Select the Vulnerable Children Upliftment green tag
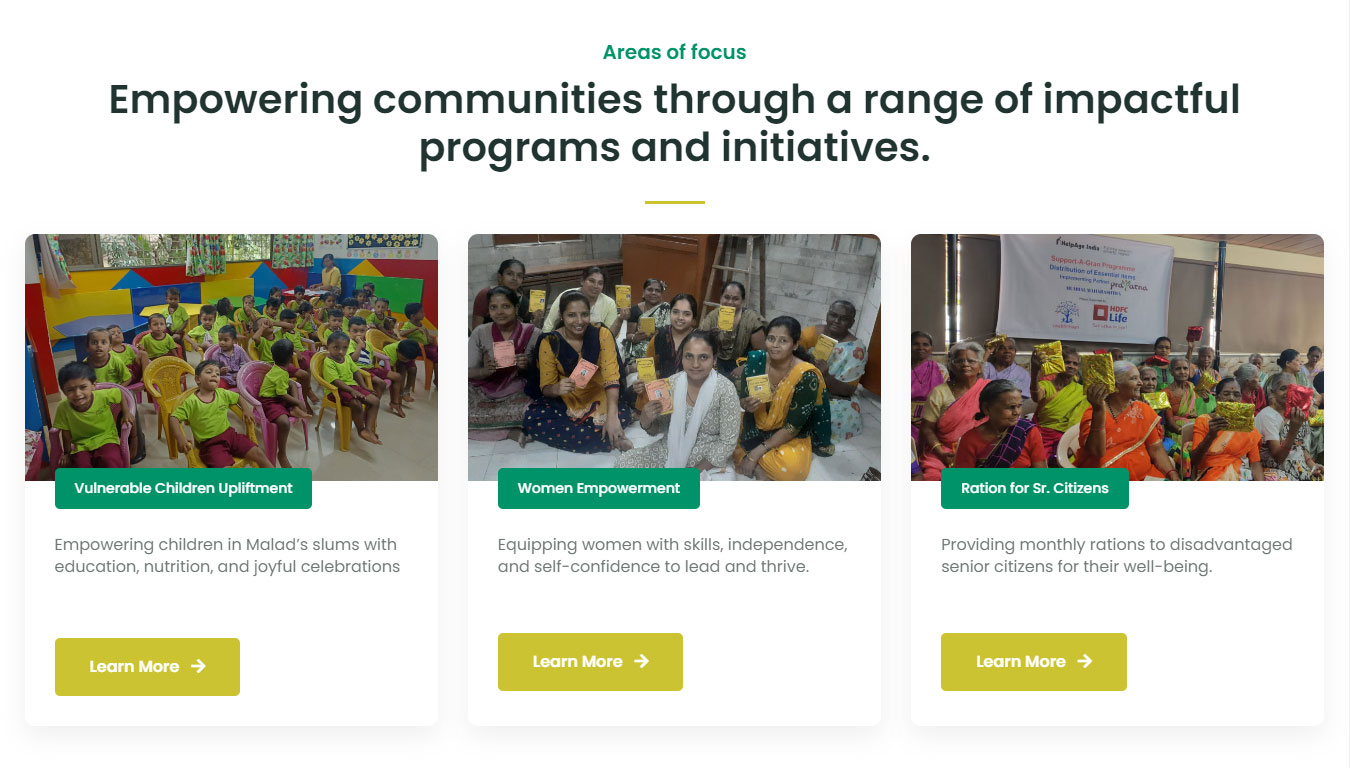 click(183, 488)
